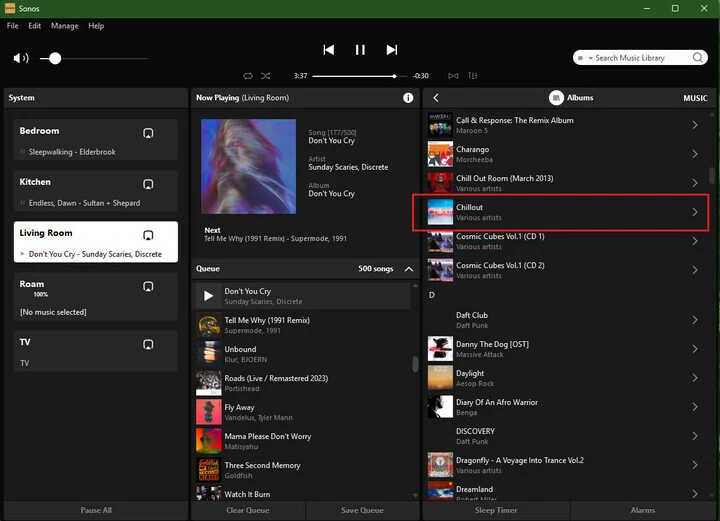Select the Roam room
Image resolution: width=720 pixels, height=521 pixels.
[96, 296]
